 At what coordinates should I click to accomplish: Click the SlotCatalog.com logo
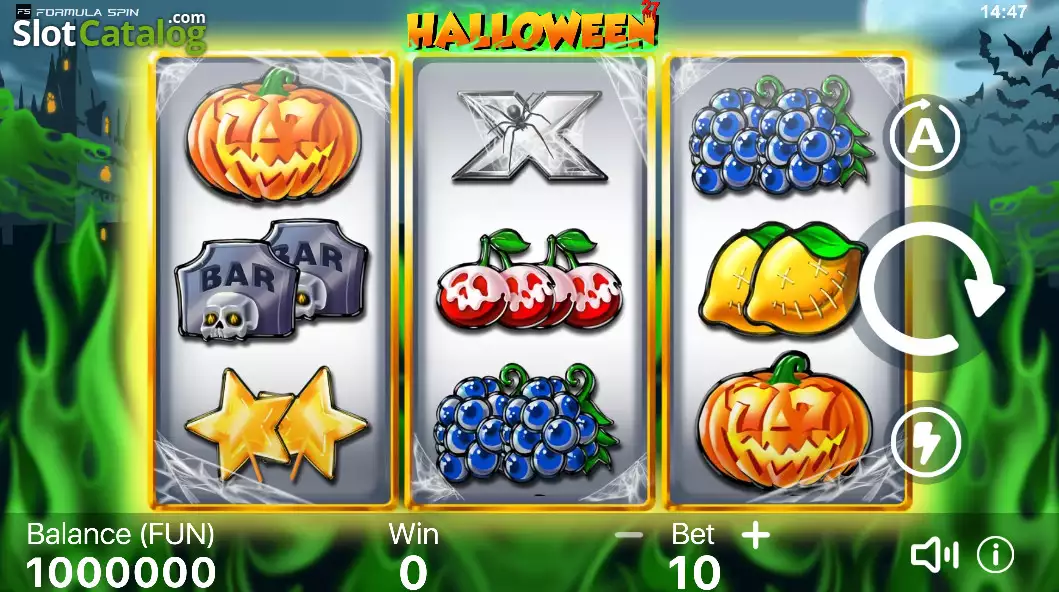(x=109, y=30)
